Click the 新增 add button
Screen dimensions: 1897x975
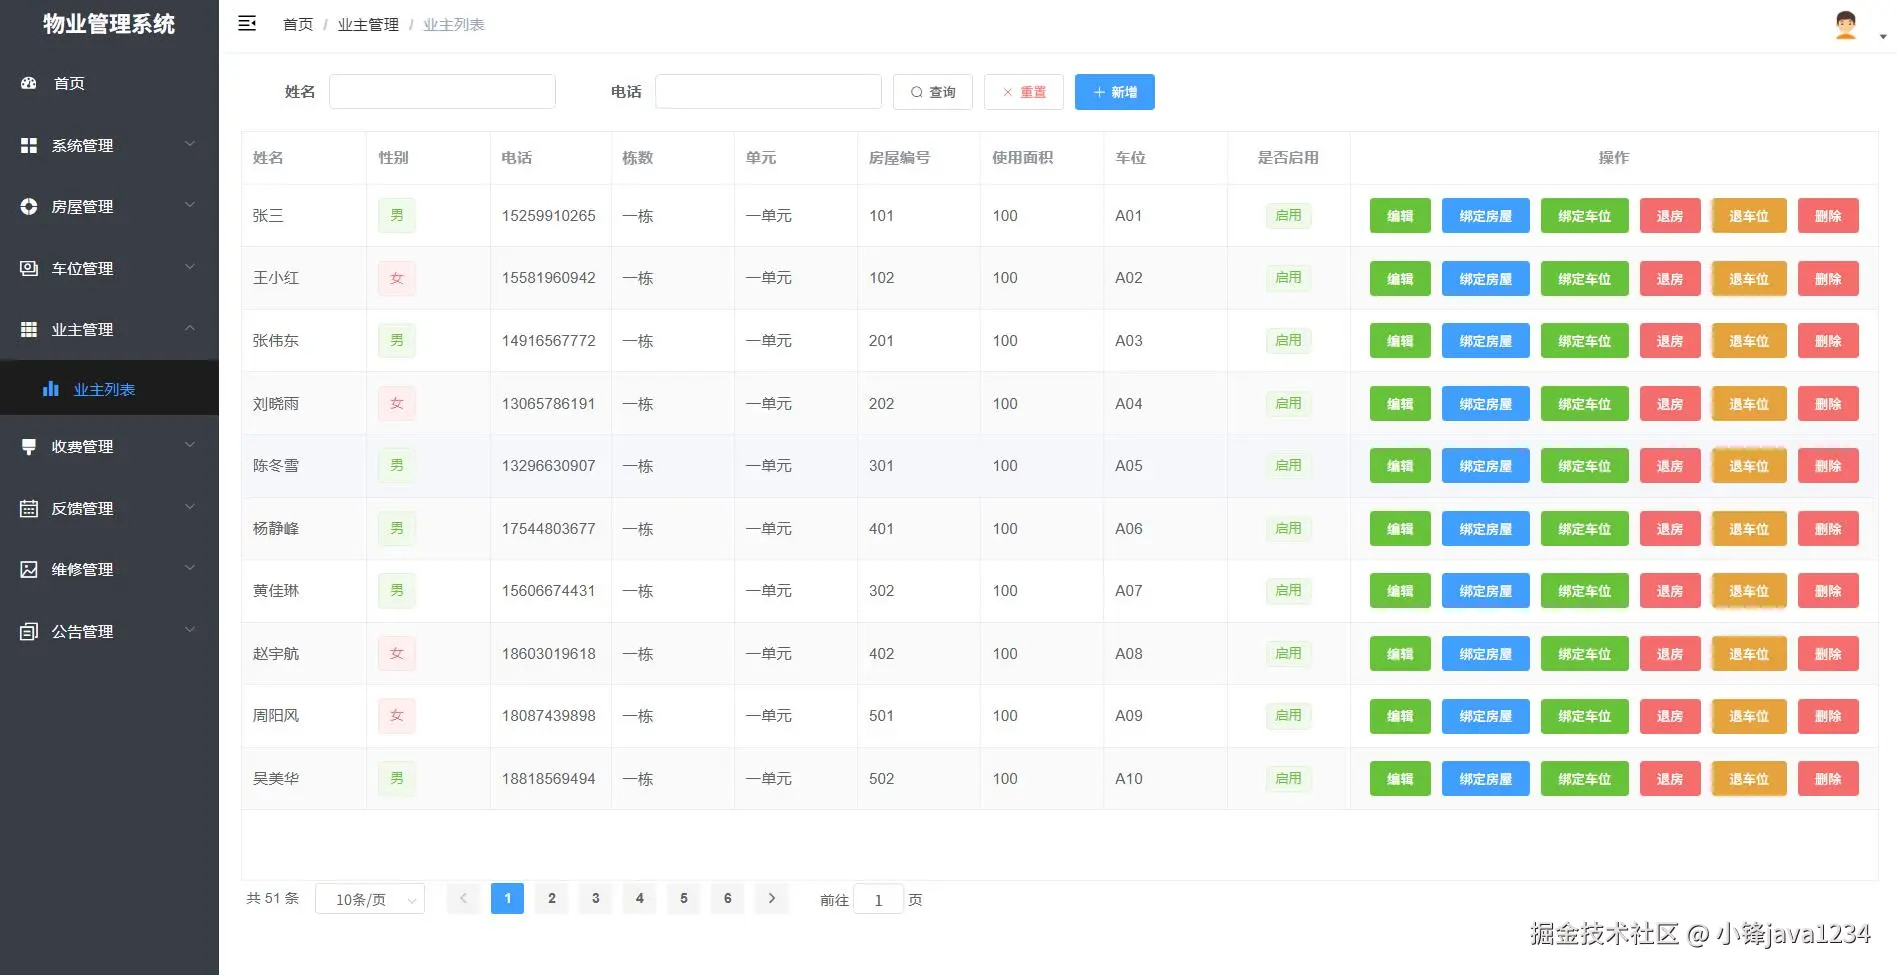coord(1115,92)
